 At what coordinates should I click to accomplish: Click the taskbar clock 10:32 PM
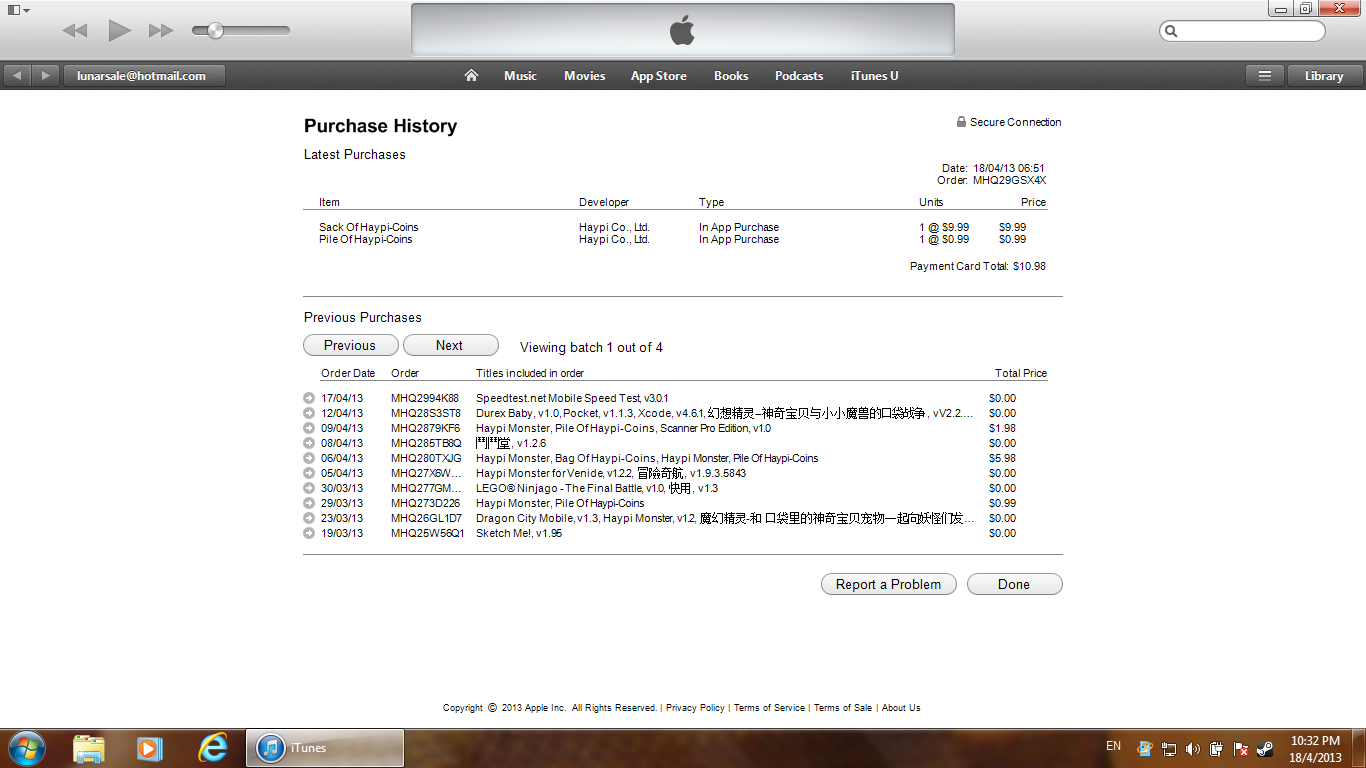(x=1315, y=741)
